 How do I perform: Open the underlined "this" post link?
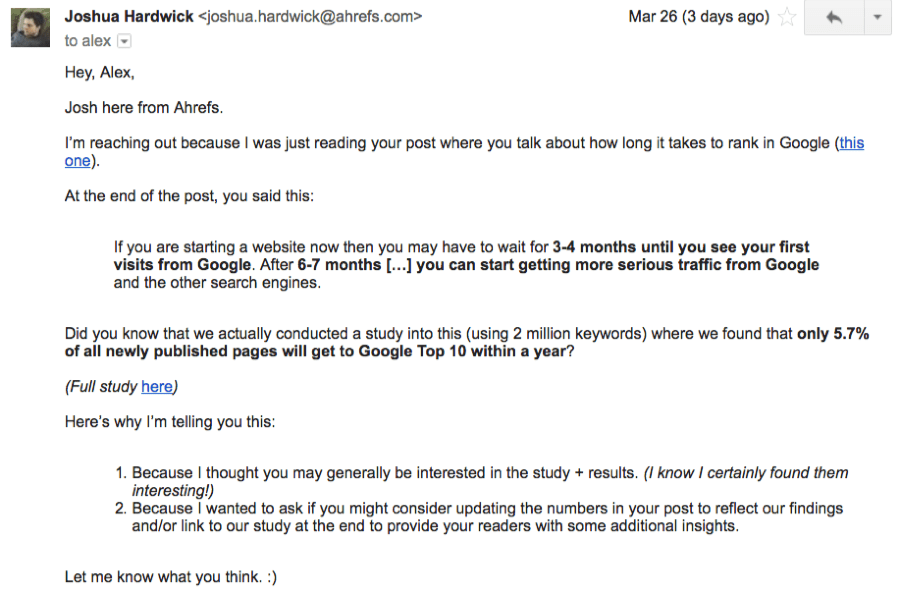(x=852, y=143)
